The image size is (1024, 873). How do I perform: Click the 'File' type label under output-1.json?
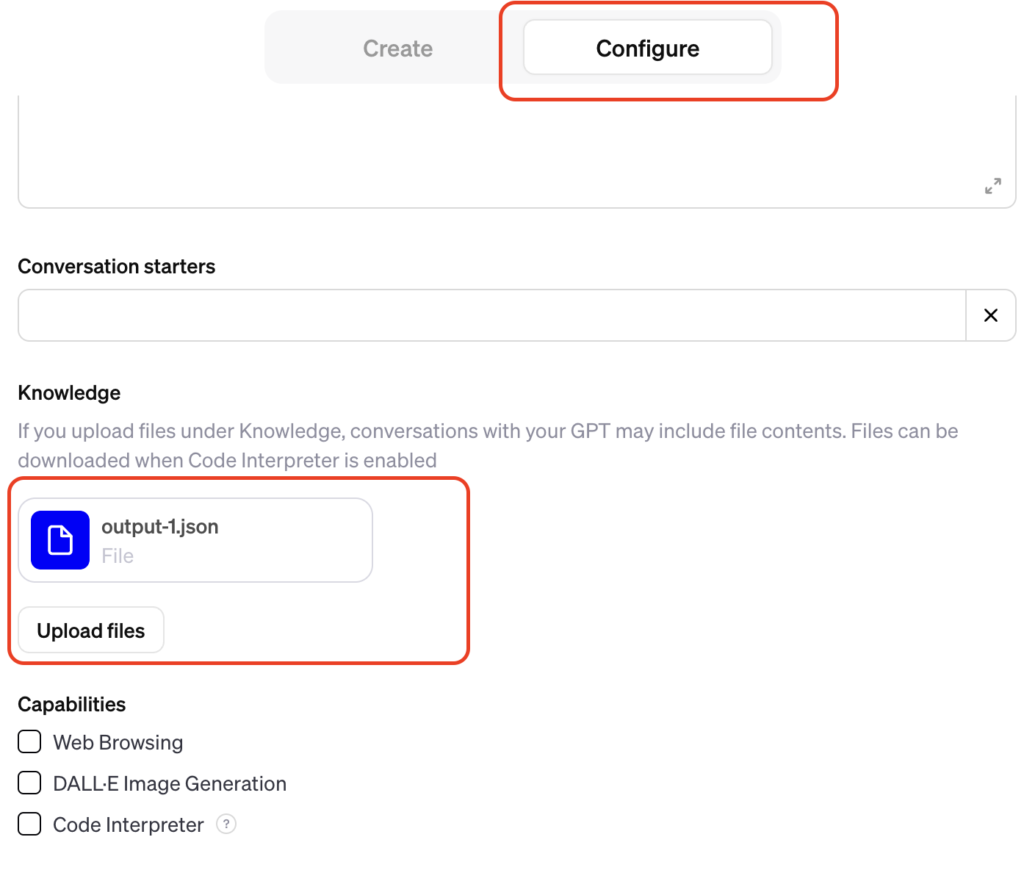[x=117, y=556]
